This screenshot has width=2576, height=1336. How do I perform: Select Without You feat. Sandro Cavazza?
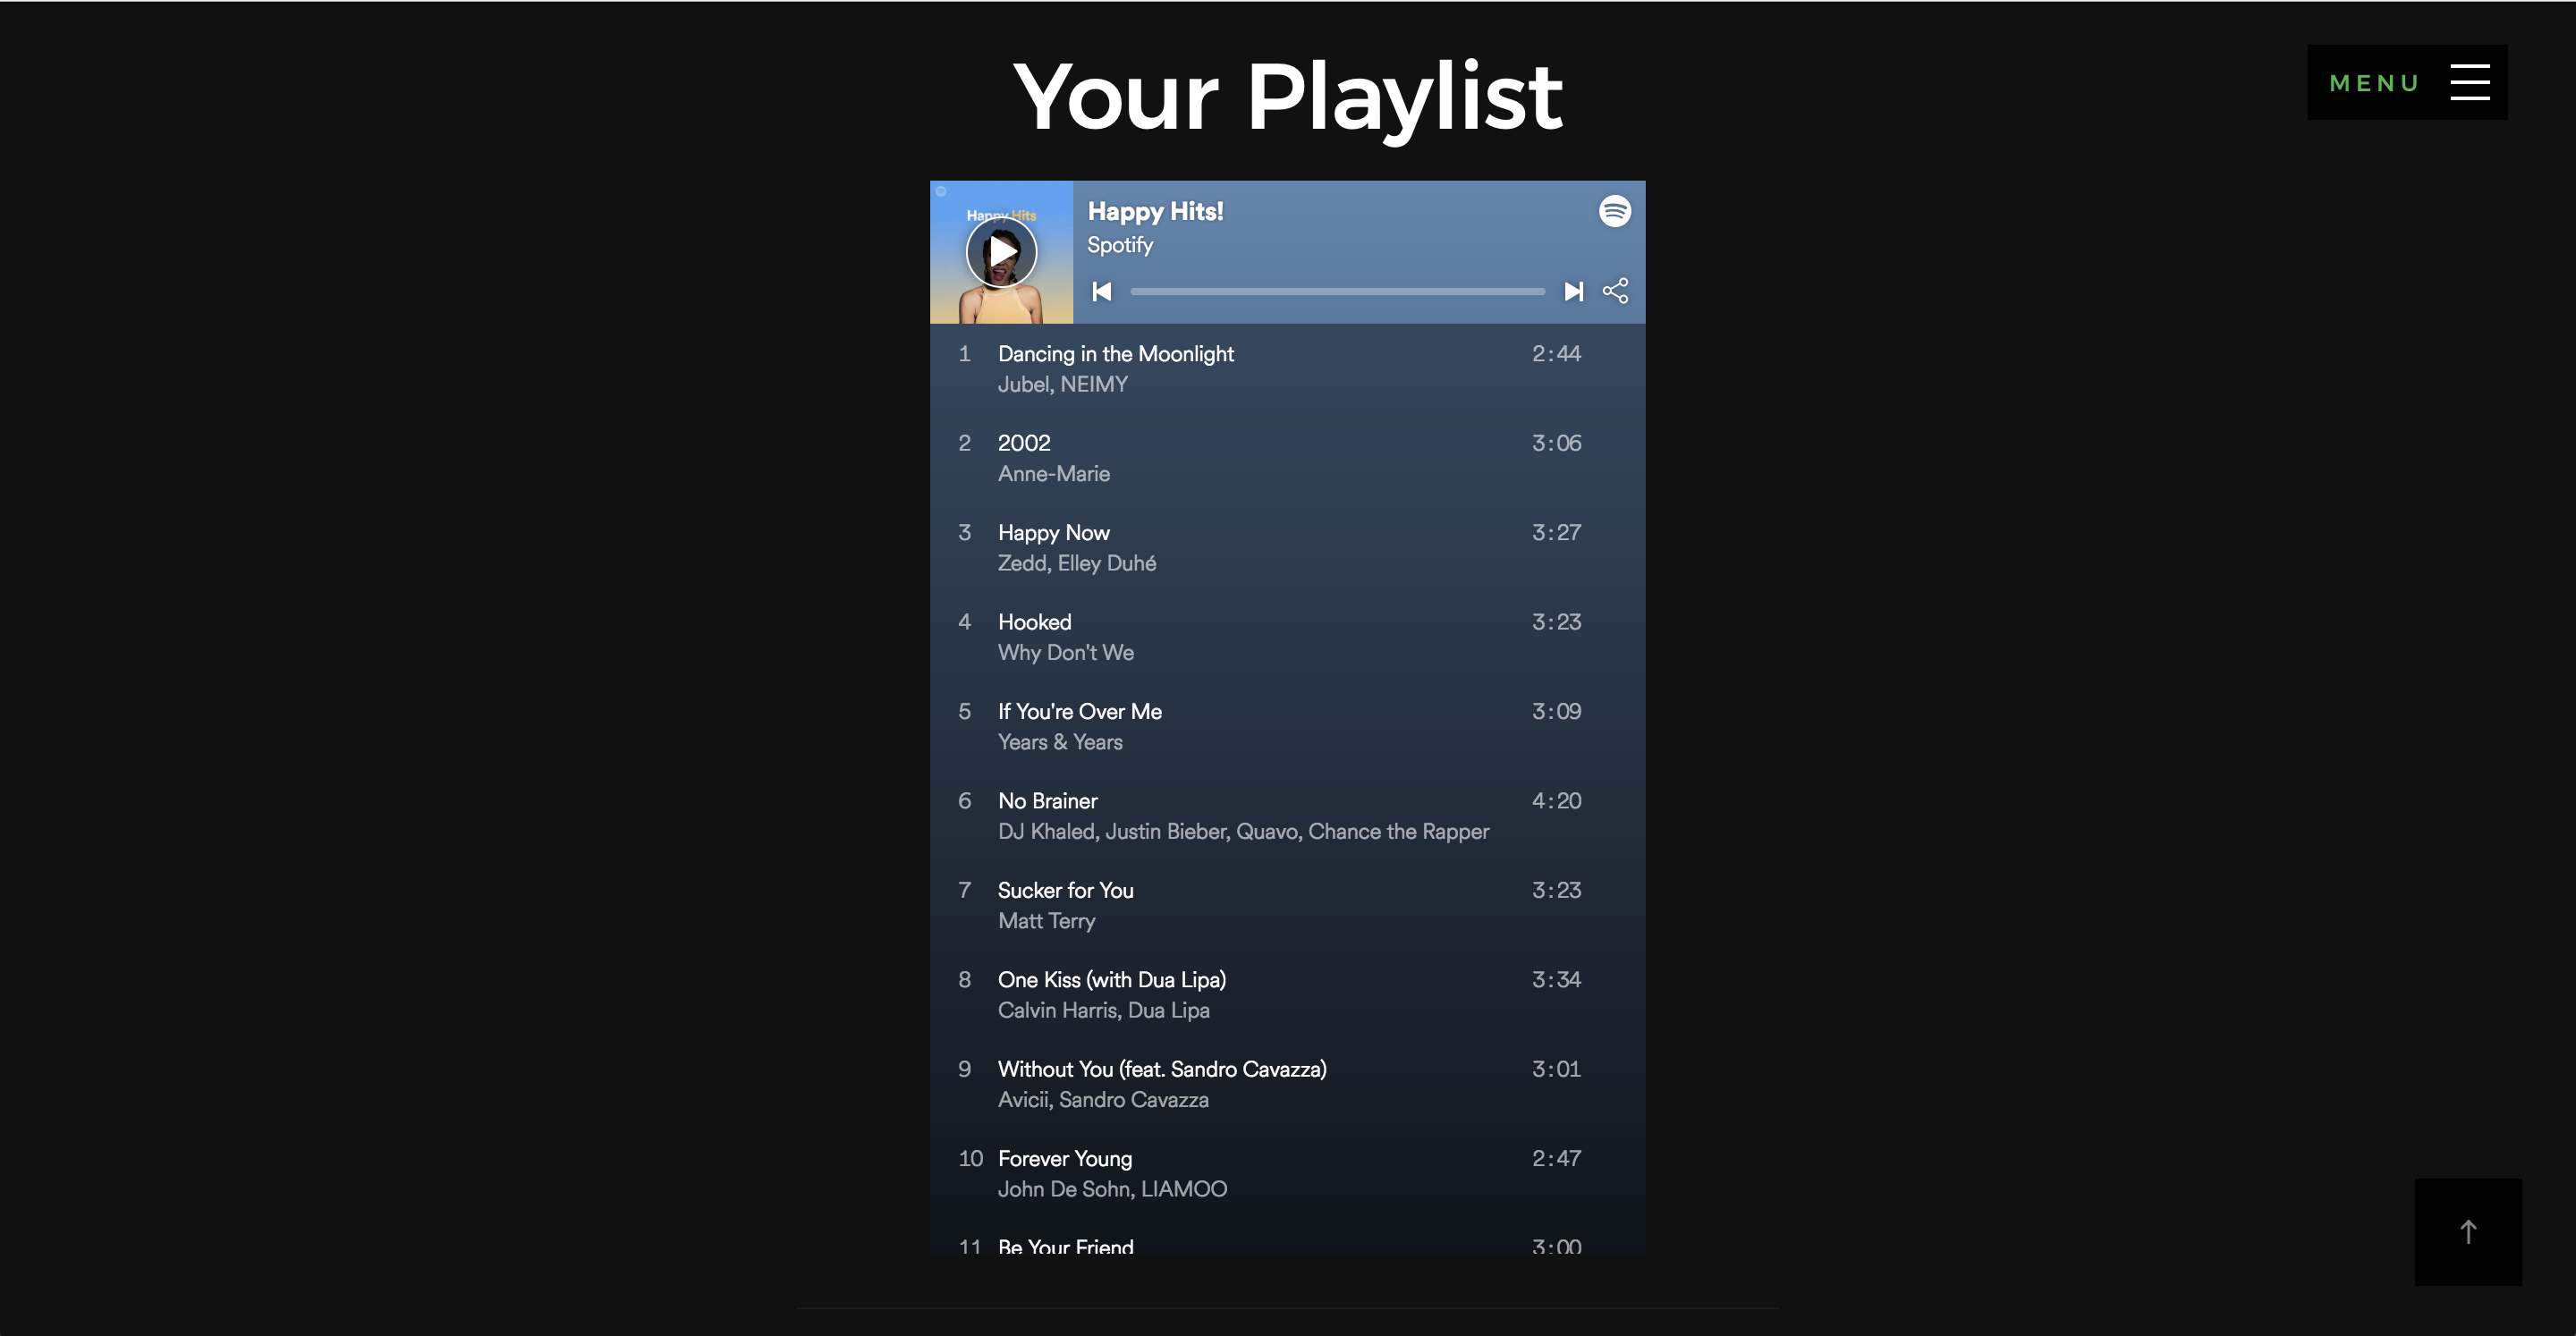click(x=1287, y=1084)
